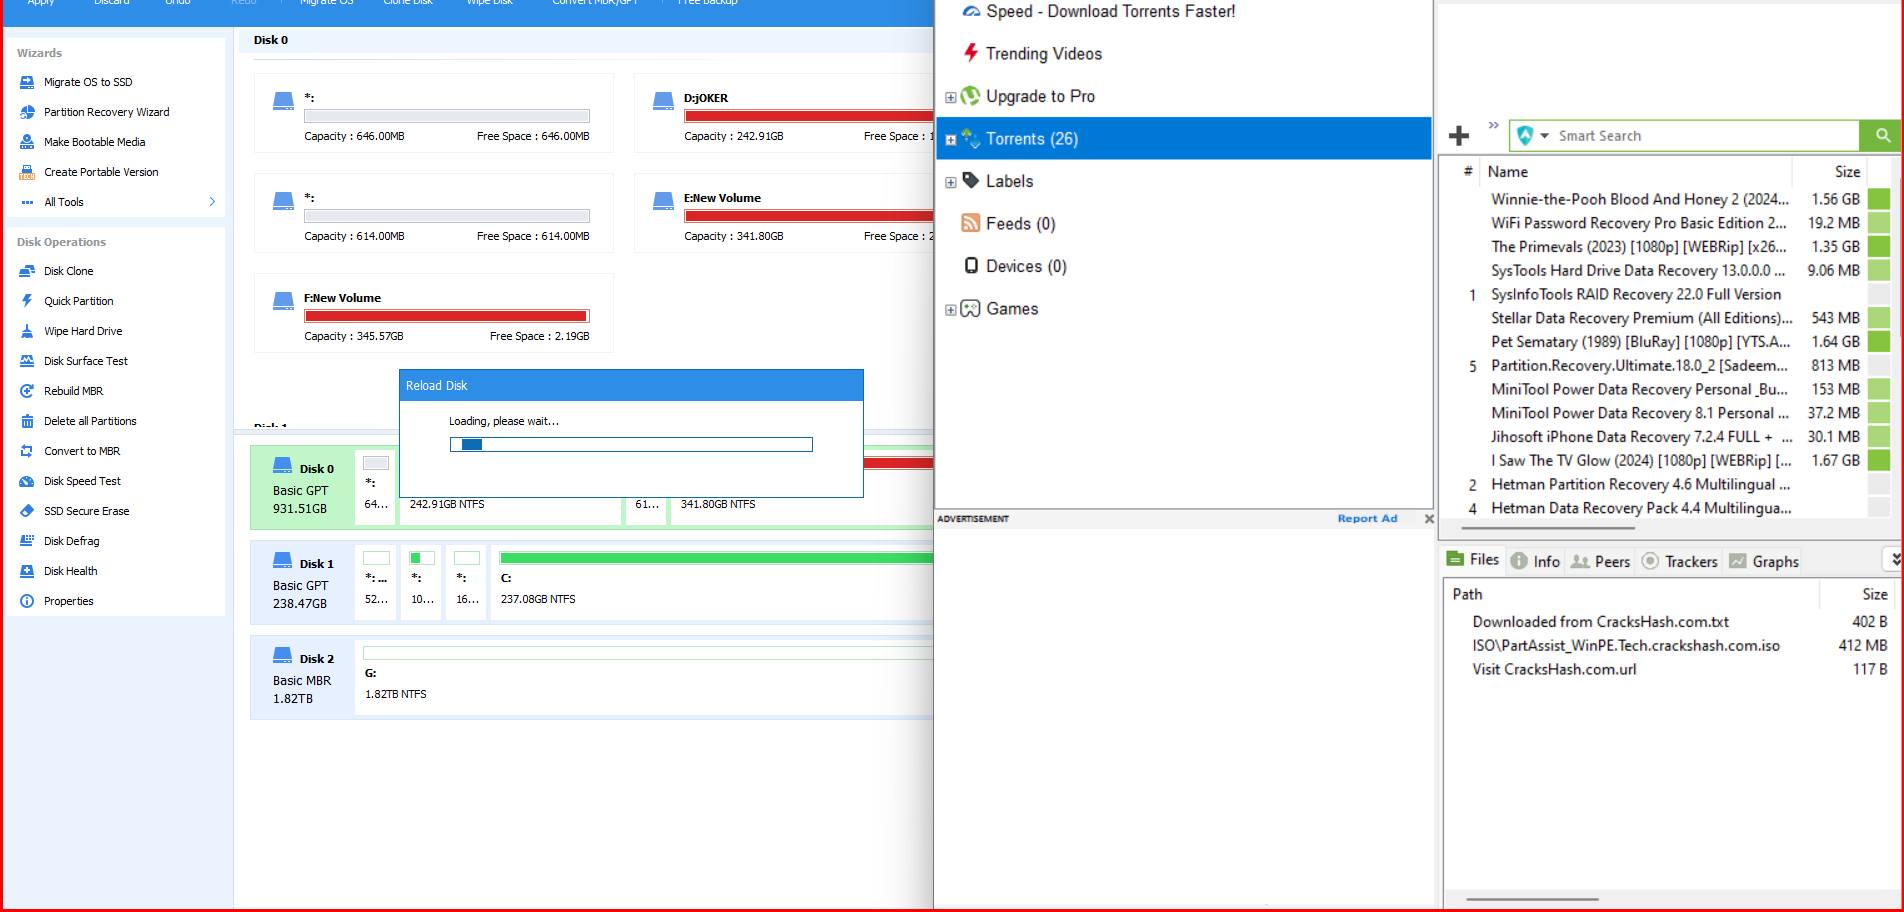Image resolution: width=1904 pixels, height=912 pixels.
Task: Click the add torrent plus icon in uTorrent
Action: tap(1459, 136)
